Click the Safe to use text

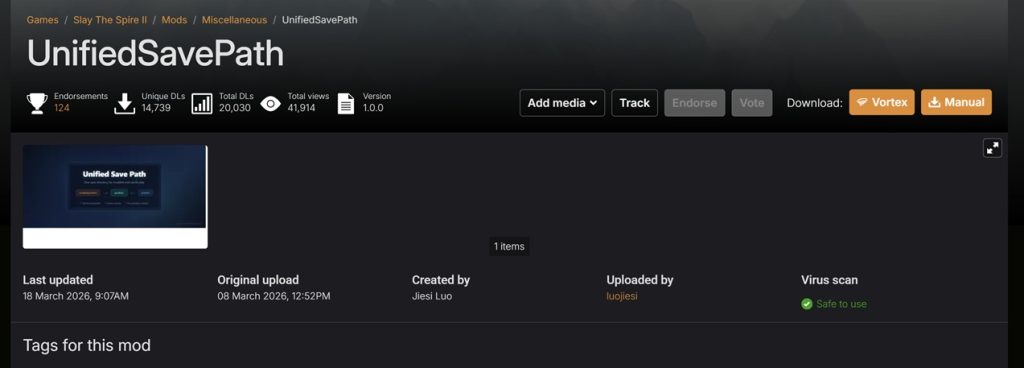tap(841, 304)
